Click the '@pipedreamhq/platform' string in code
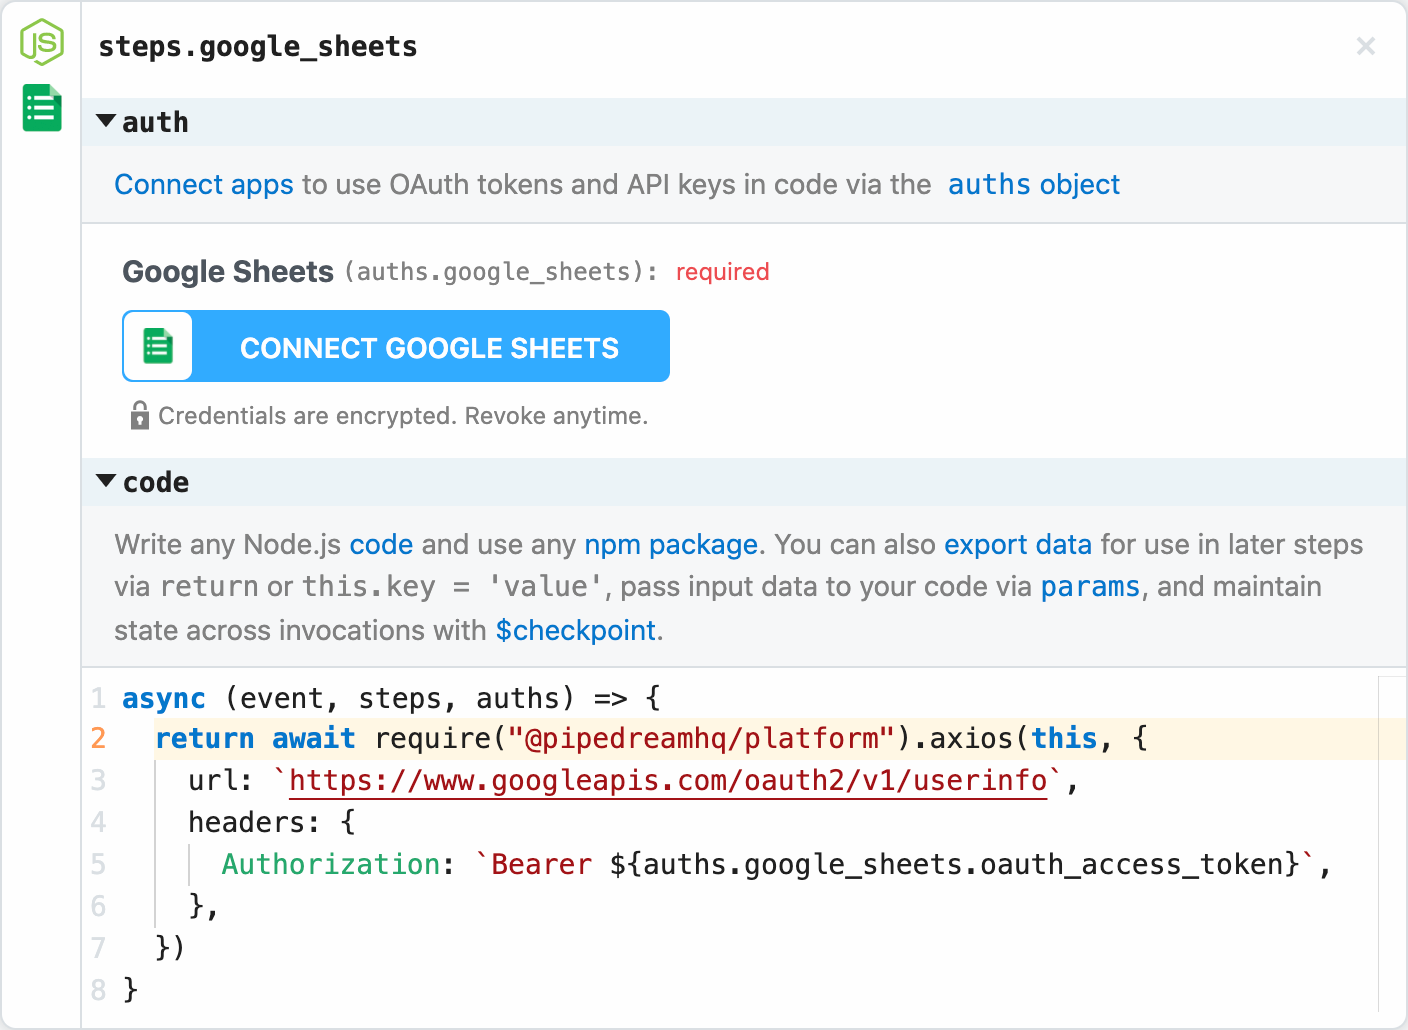1408x1030 pixels. point(700,738)
